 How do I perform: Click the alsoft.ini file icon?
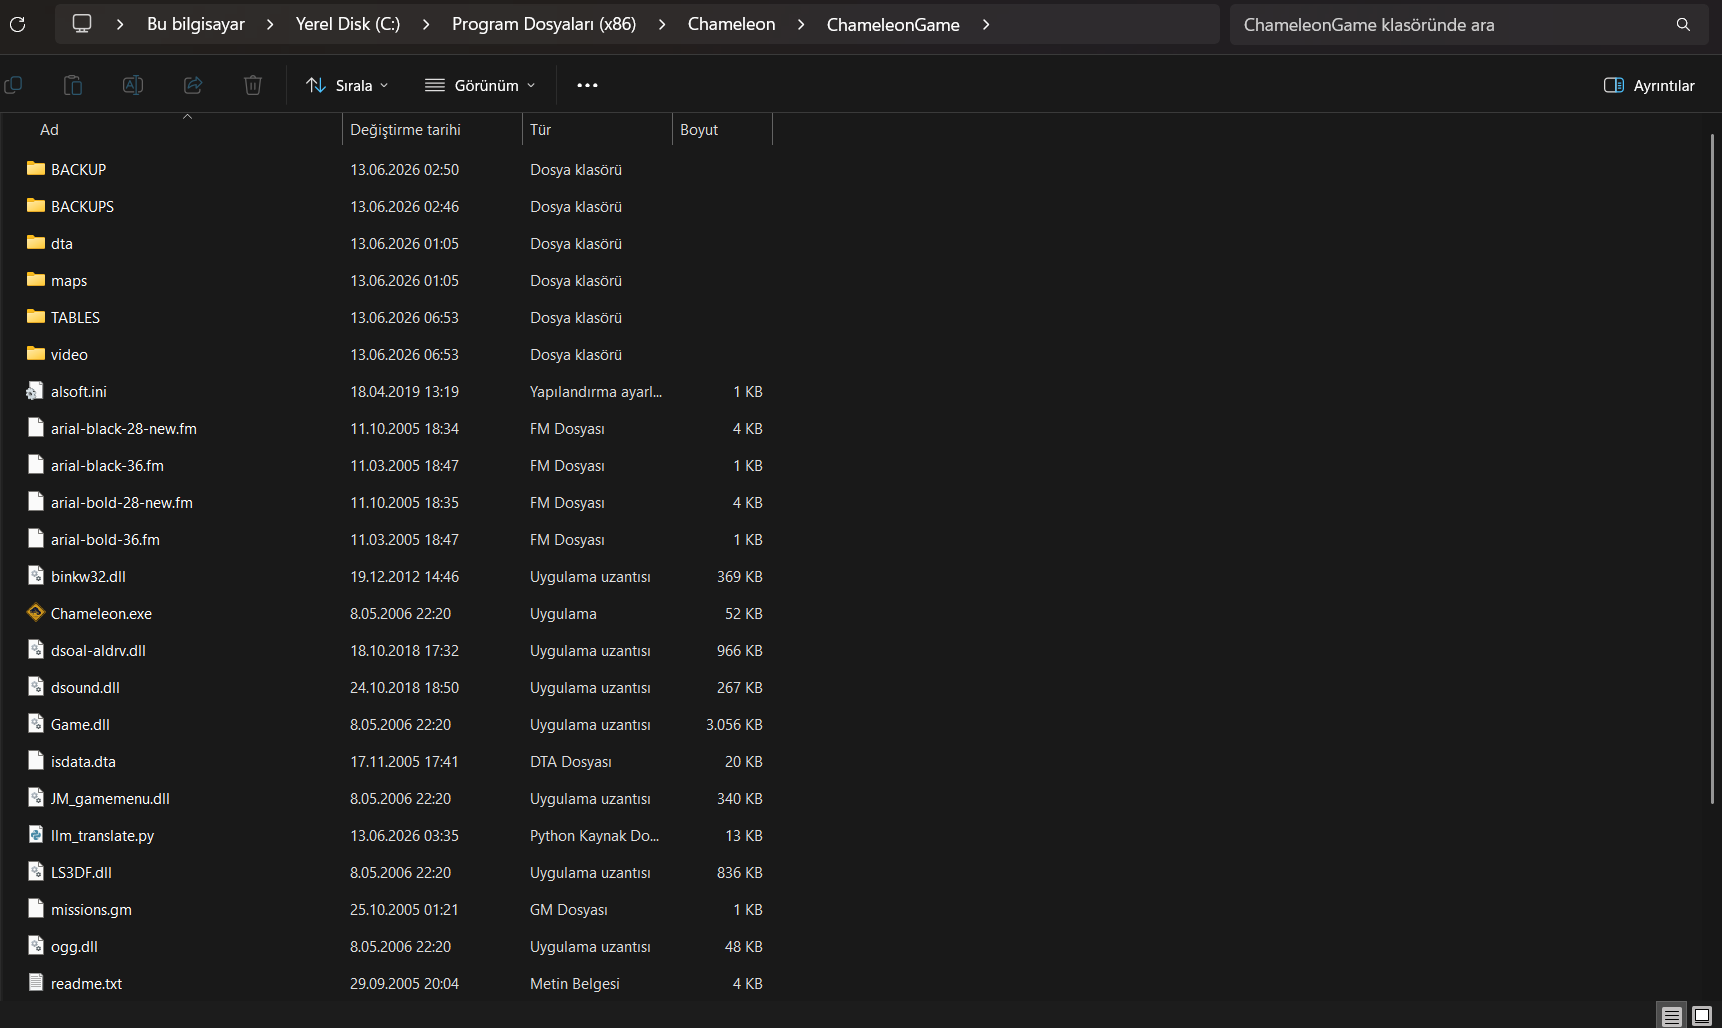pyautogui.click(x=36, y=391)
